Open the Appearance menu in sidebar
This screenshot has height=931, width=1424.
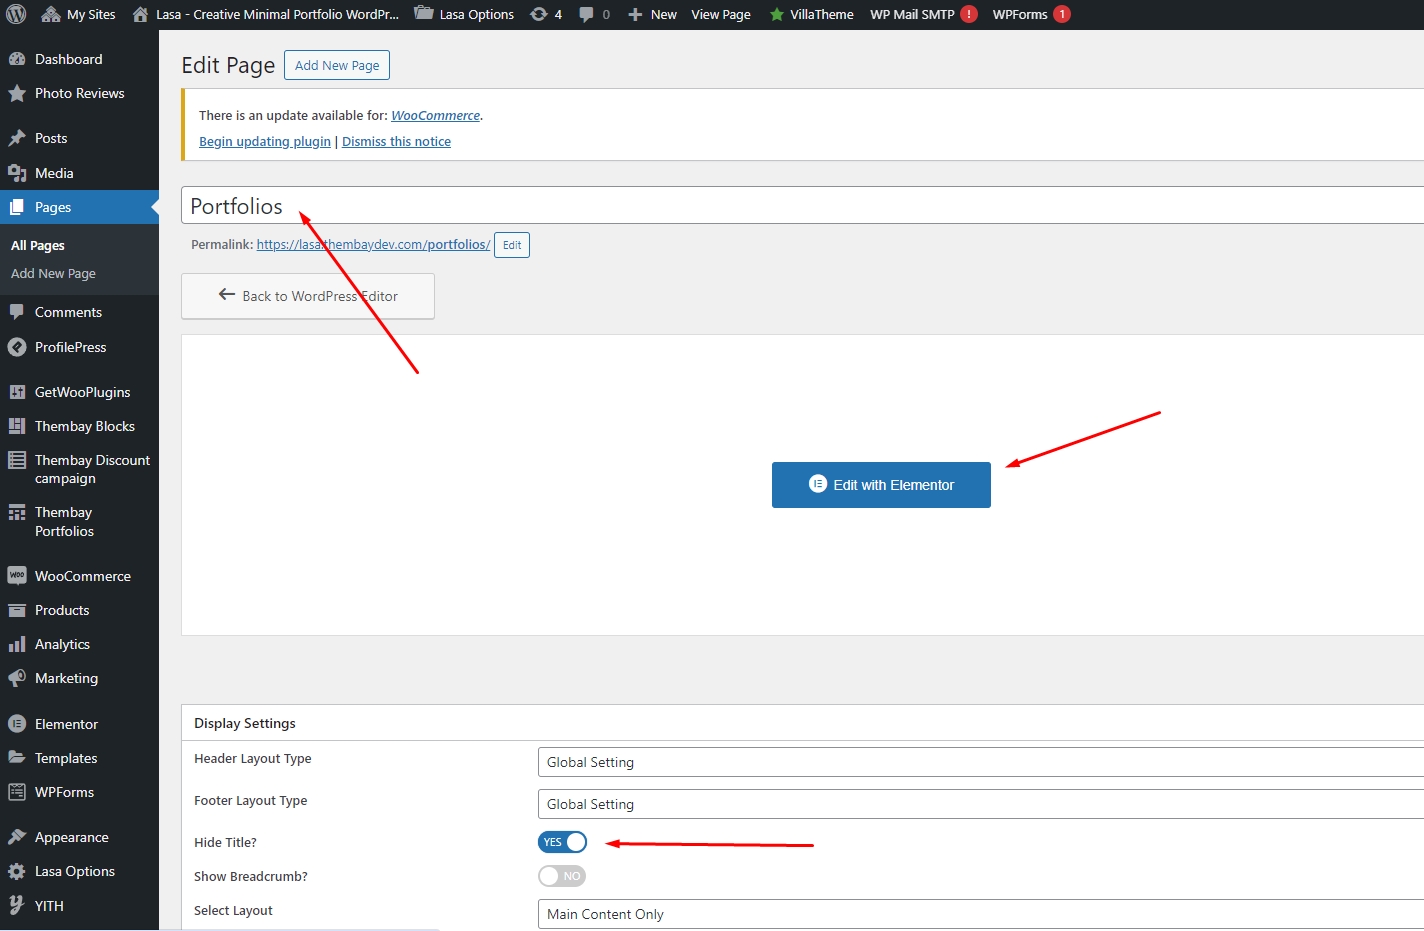[71, 837]
